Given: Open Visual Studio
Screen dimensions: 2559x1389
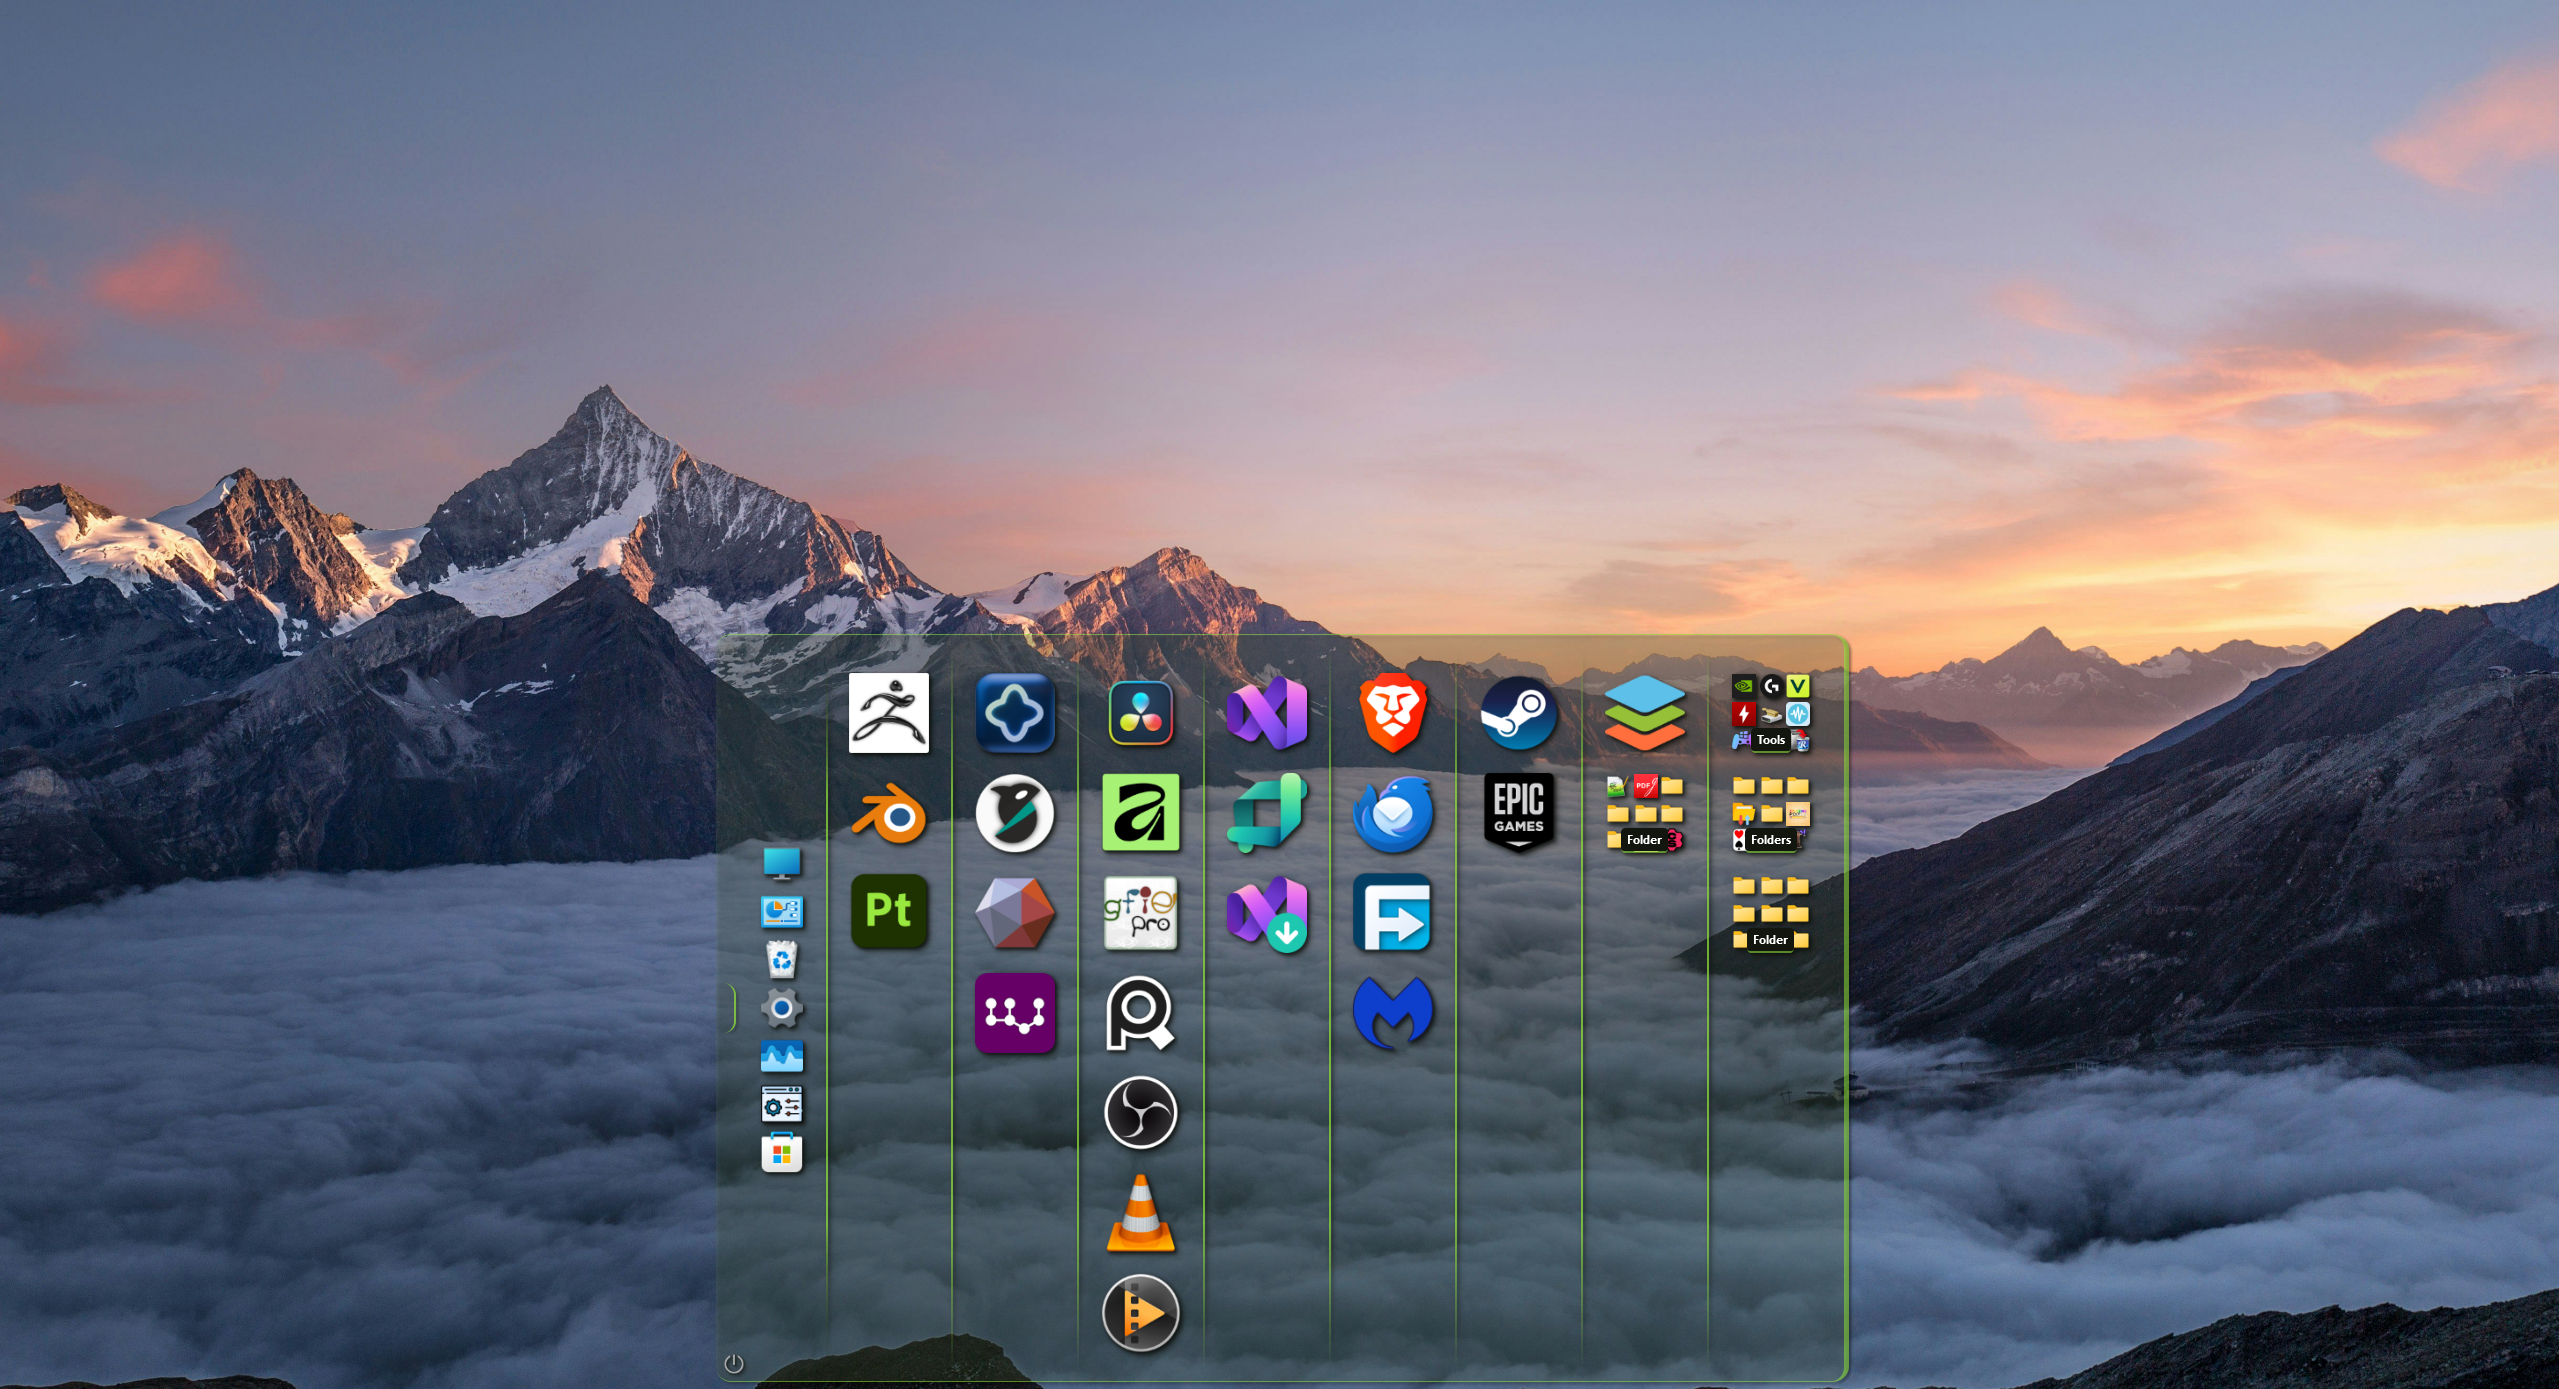Looking at the screenshot, I should [1267, 713].
